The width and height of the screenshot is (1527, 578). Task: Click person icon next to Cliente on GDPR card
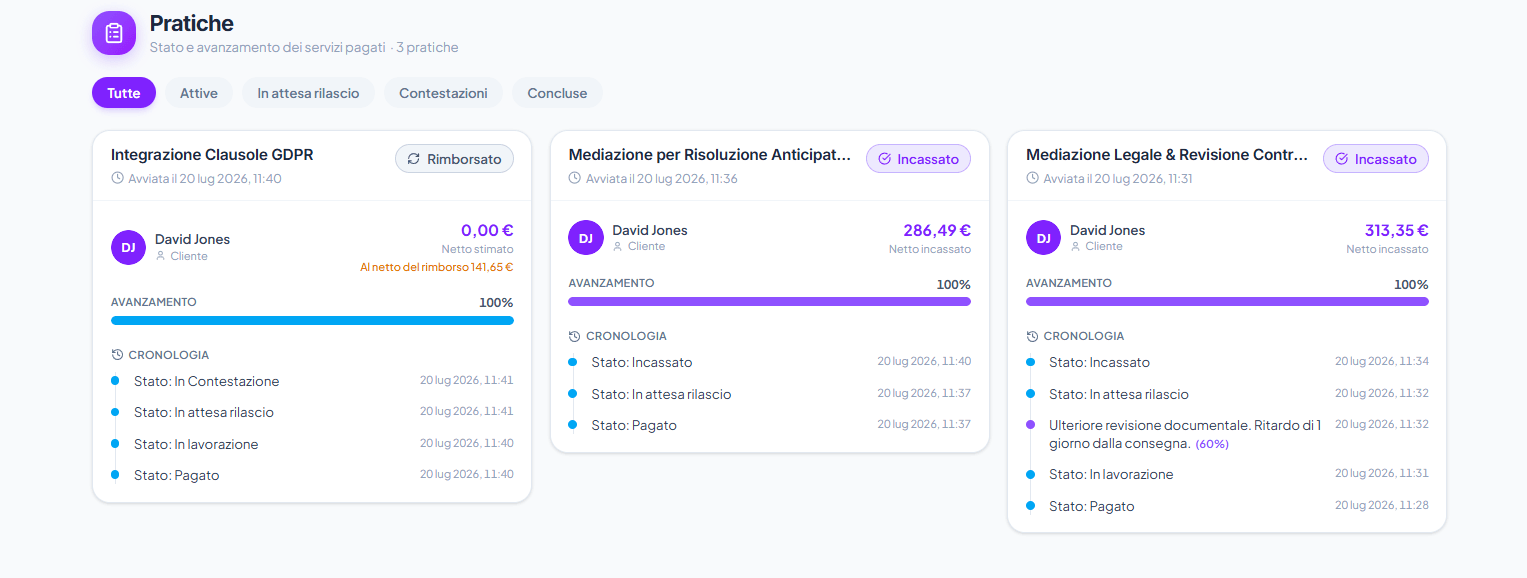[160, 256]
